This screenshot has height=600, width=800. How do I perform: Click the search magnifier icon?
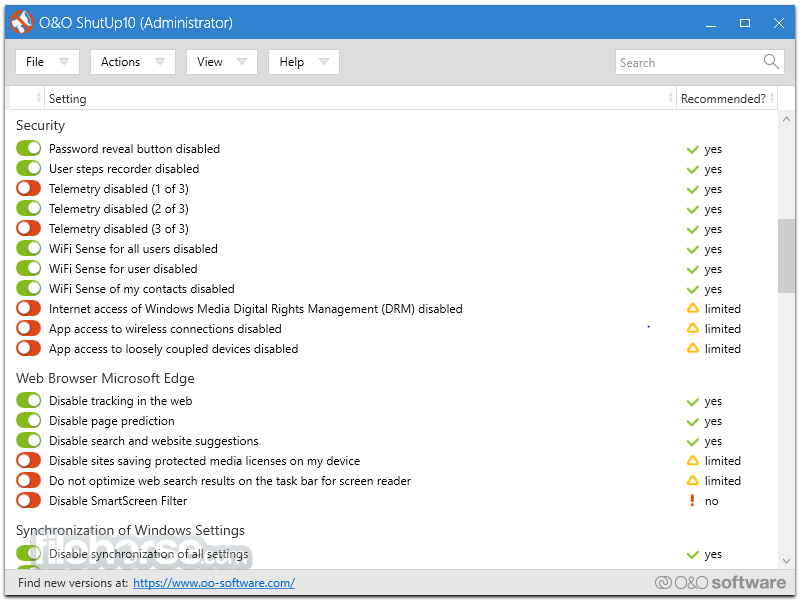point(771,62)
